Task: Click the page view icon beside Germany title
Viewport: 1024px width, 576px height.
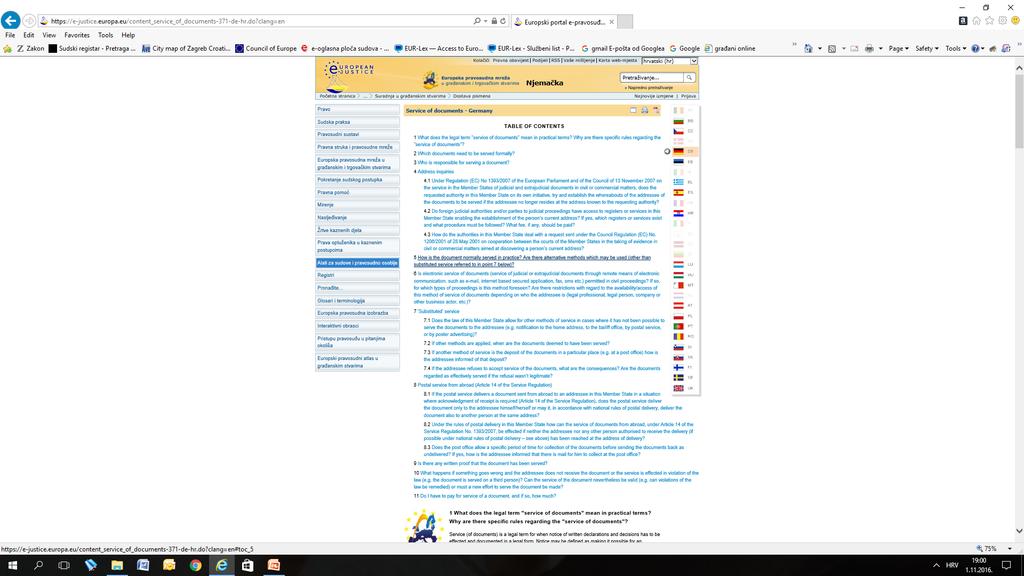Action: pyautogui.click(x=633, y=110)
